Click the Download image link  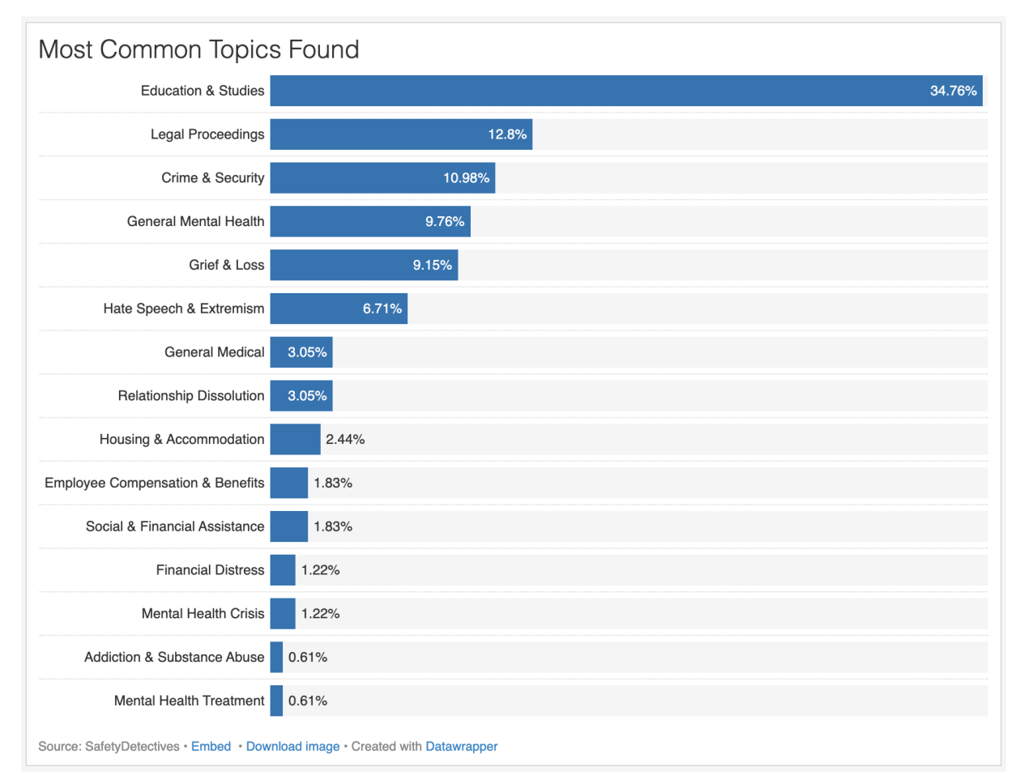click(293, 746)
